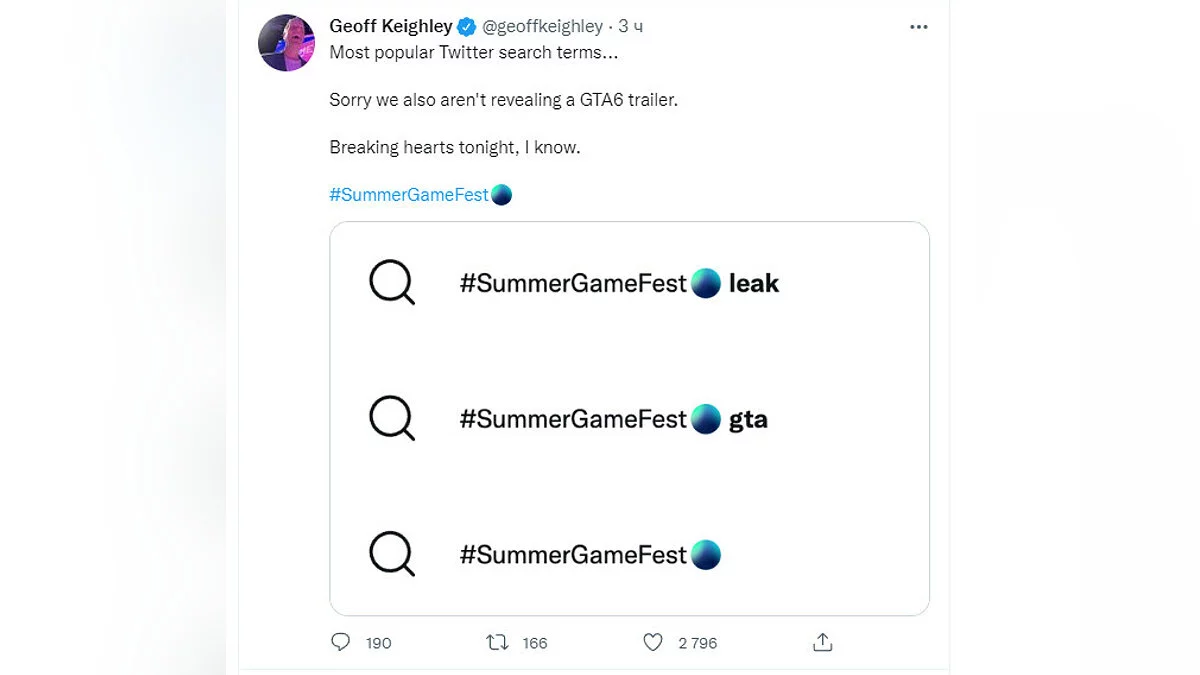
Task: Like the tweet with heart icon
Action: coord(653,642)
